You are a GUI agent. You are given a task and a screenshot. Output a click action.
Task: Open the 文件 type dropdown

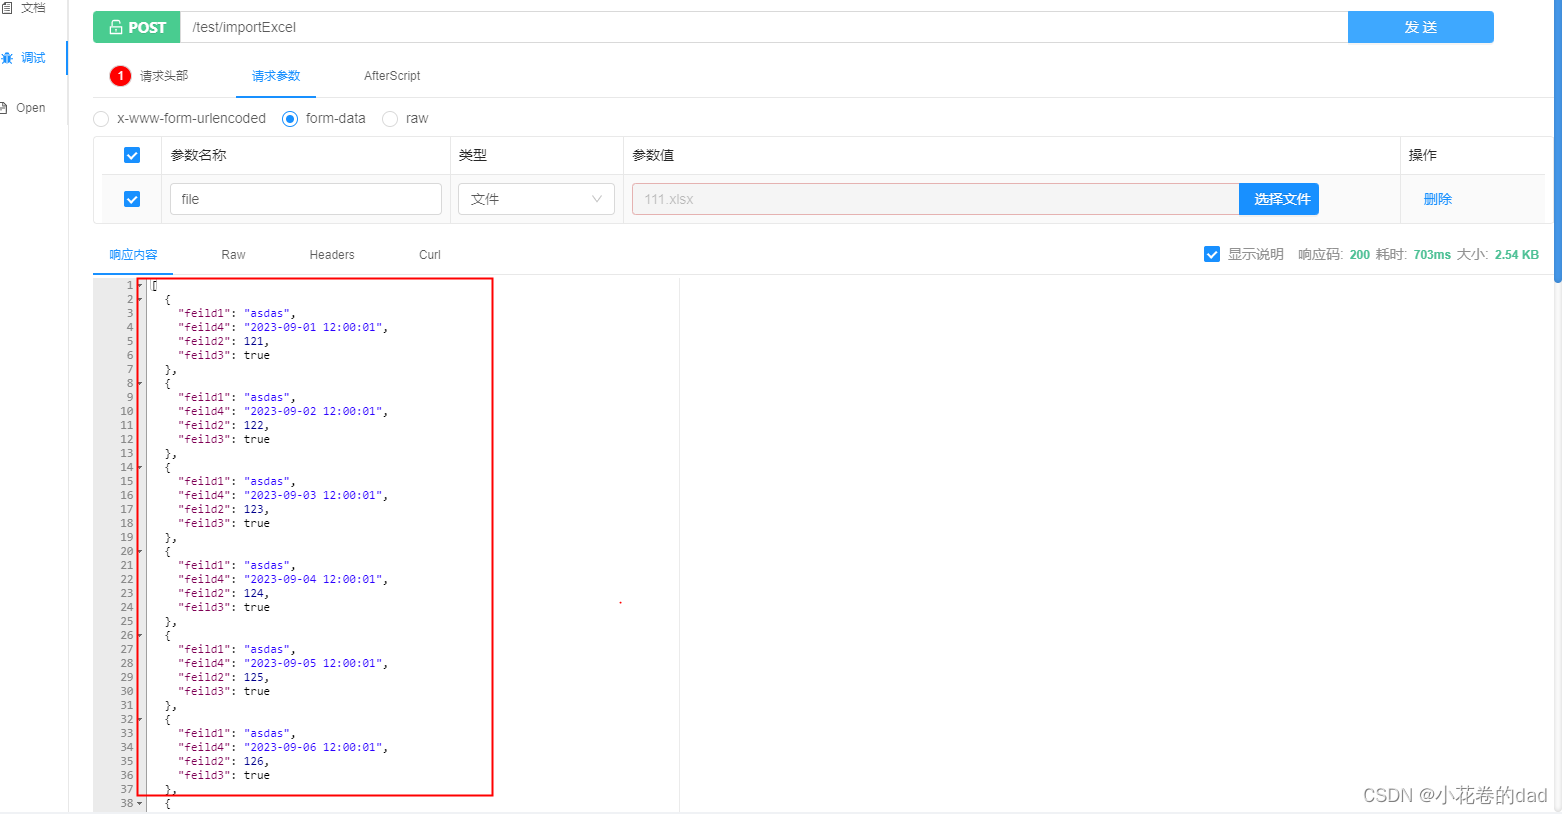[536, 199]
